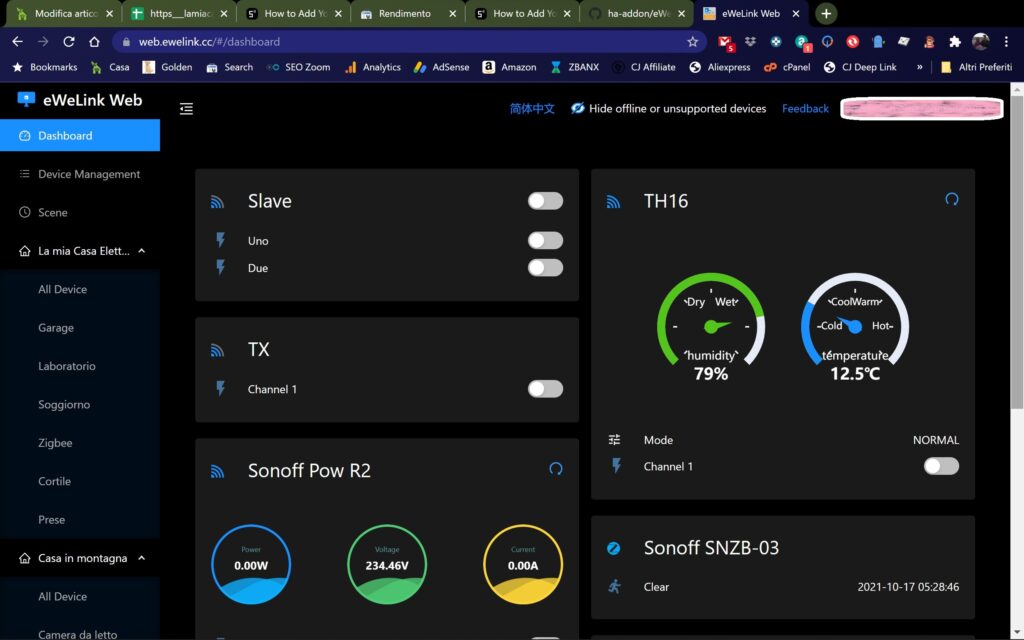This screenshot has height=640, width=1024.
Task: Switch to the Rendimento browser tab
Action: tap(408, 14)
